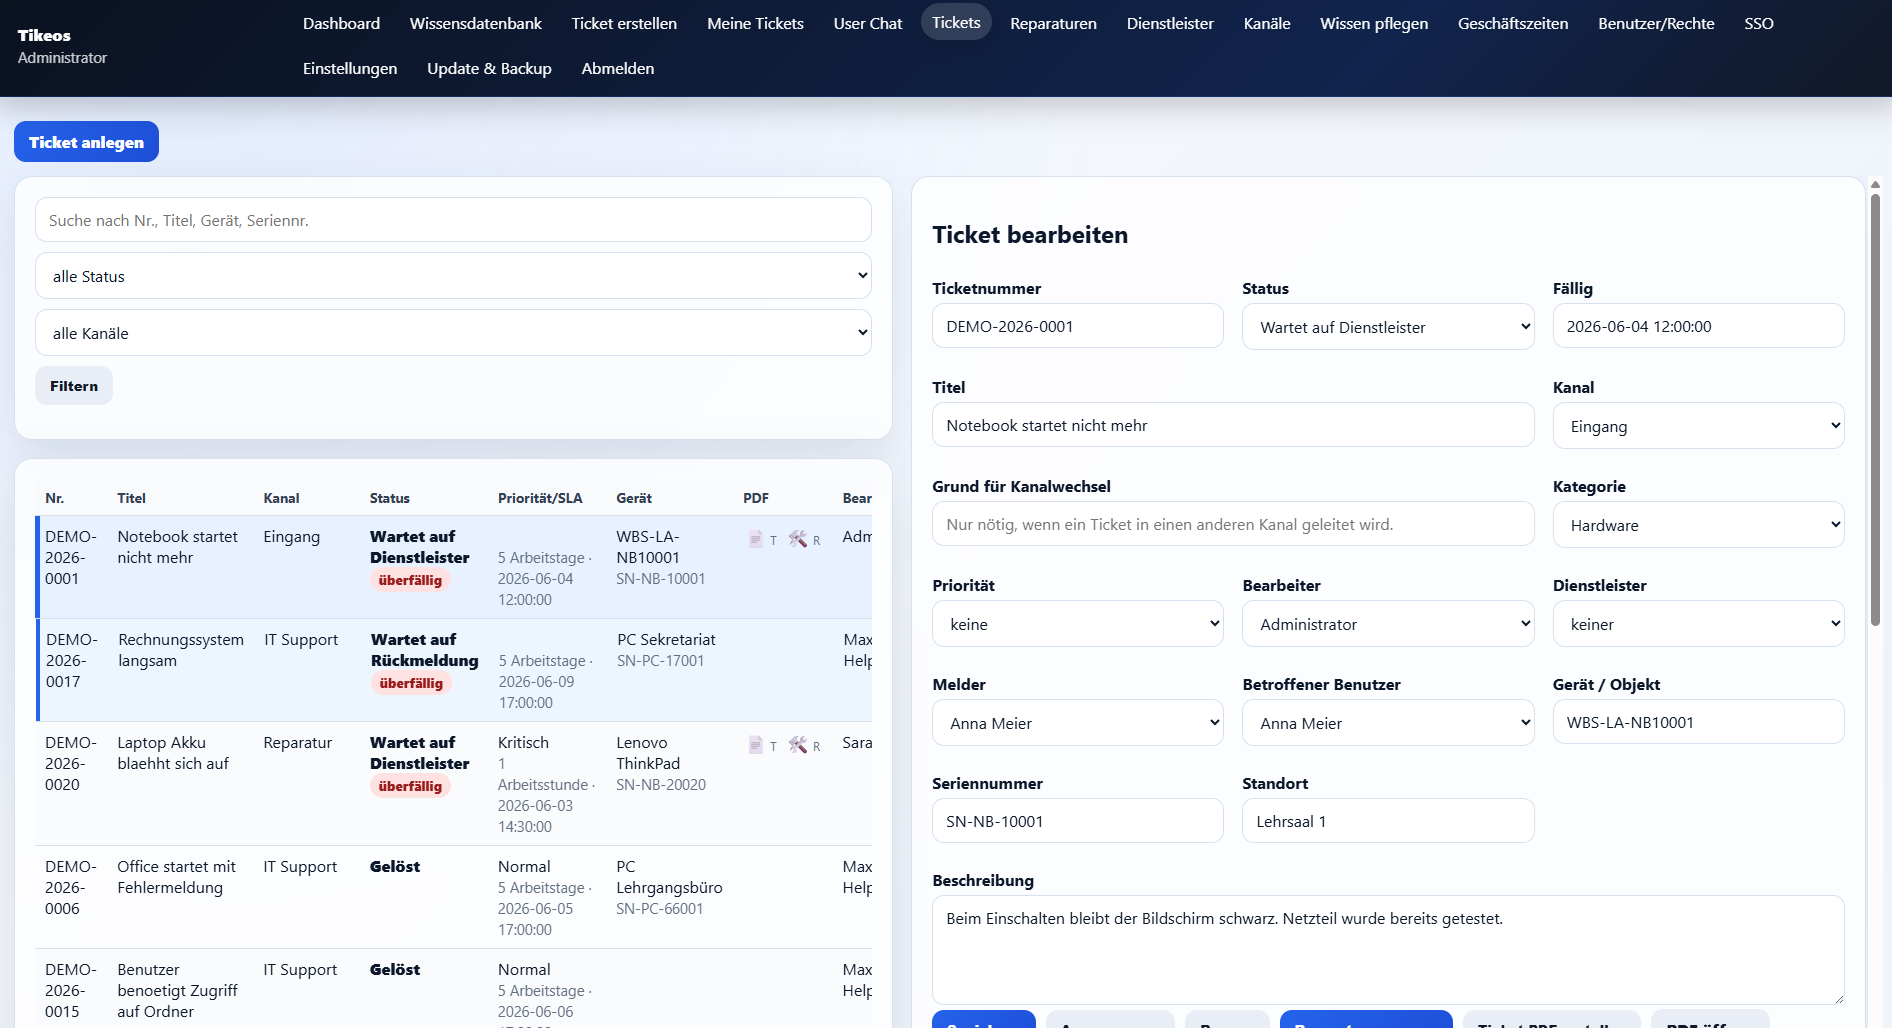The width and height of the screenshot is (1892, 1028).
Task: Click ticket number DEMO-2026-0020
Action: (x=71, y=763)
